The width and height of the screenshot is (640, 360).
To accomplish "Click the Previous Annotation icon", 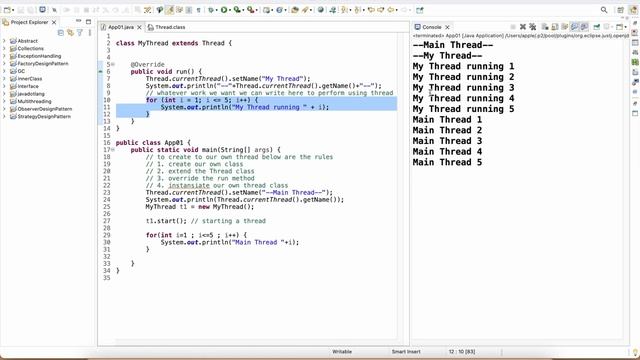I will [x=358, y=10].
